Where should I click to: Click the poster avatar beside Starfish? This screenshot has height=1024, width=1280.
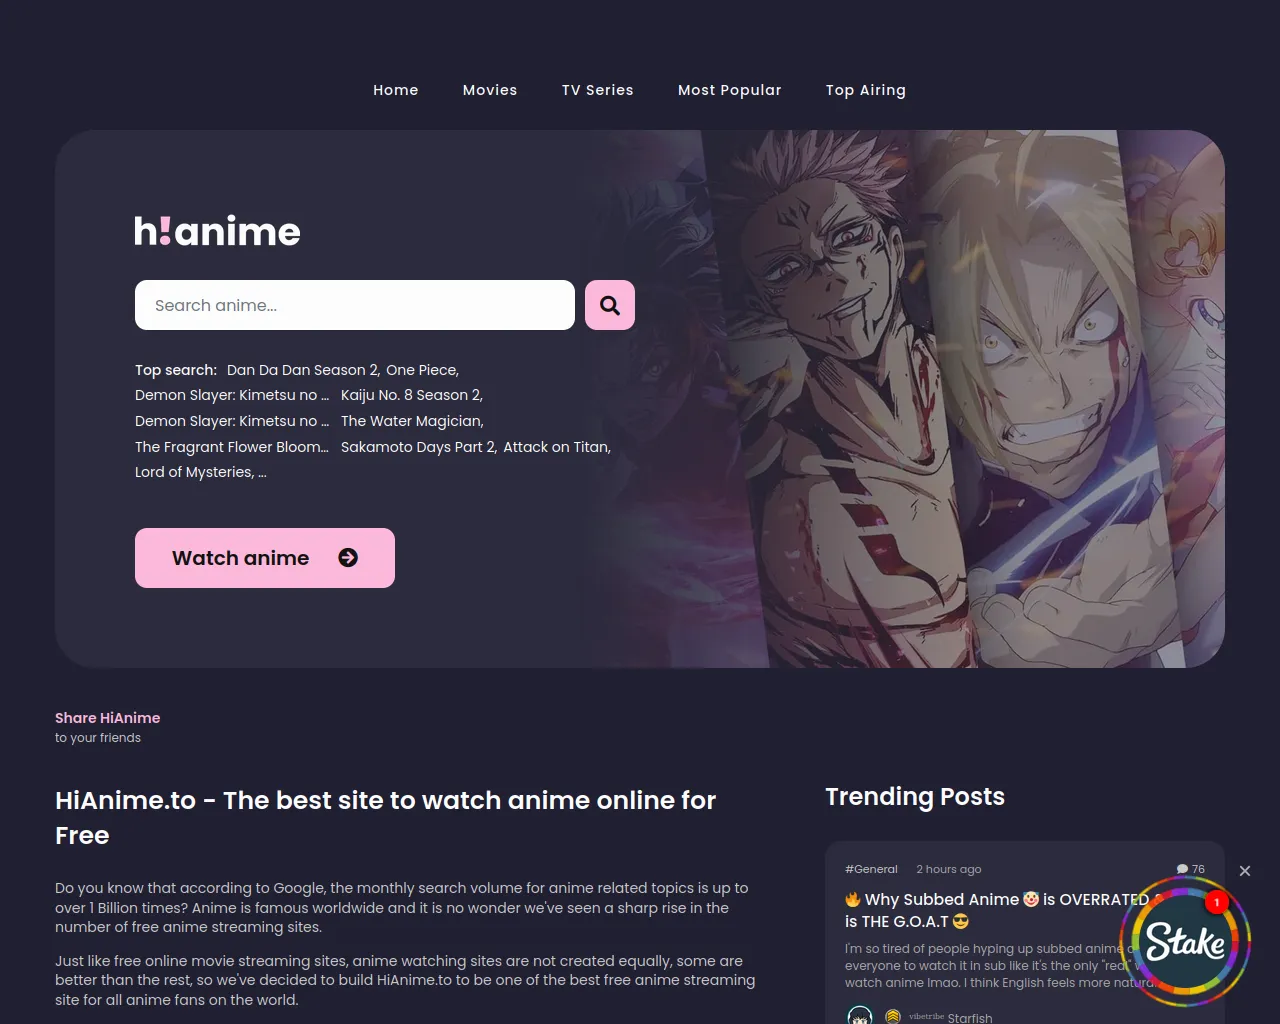pyautogui.click(x=860, y=1016)
